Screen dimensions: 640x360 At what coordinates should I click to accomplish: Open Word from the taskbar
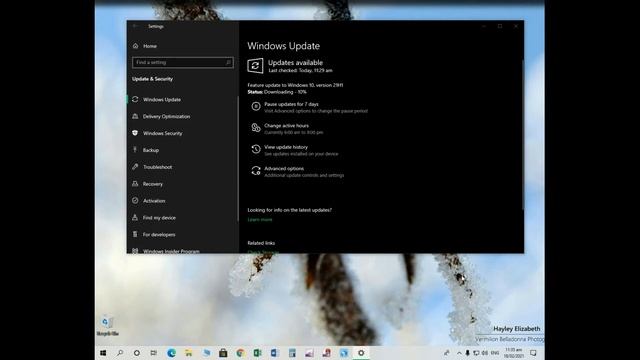275,353
